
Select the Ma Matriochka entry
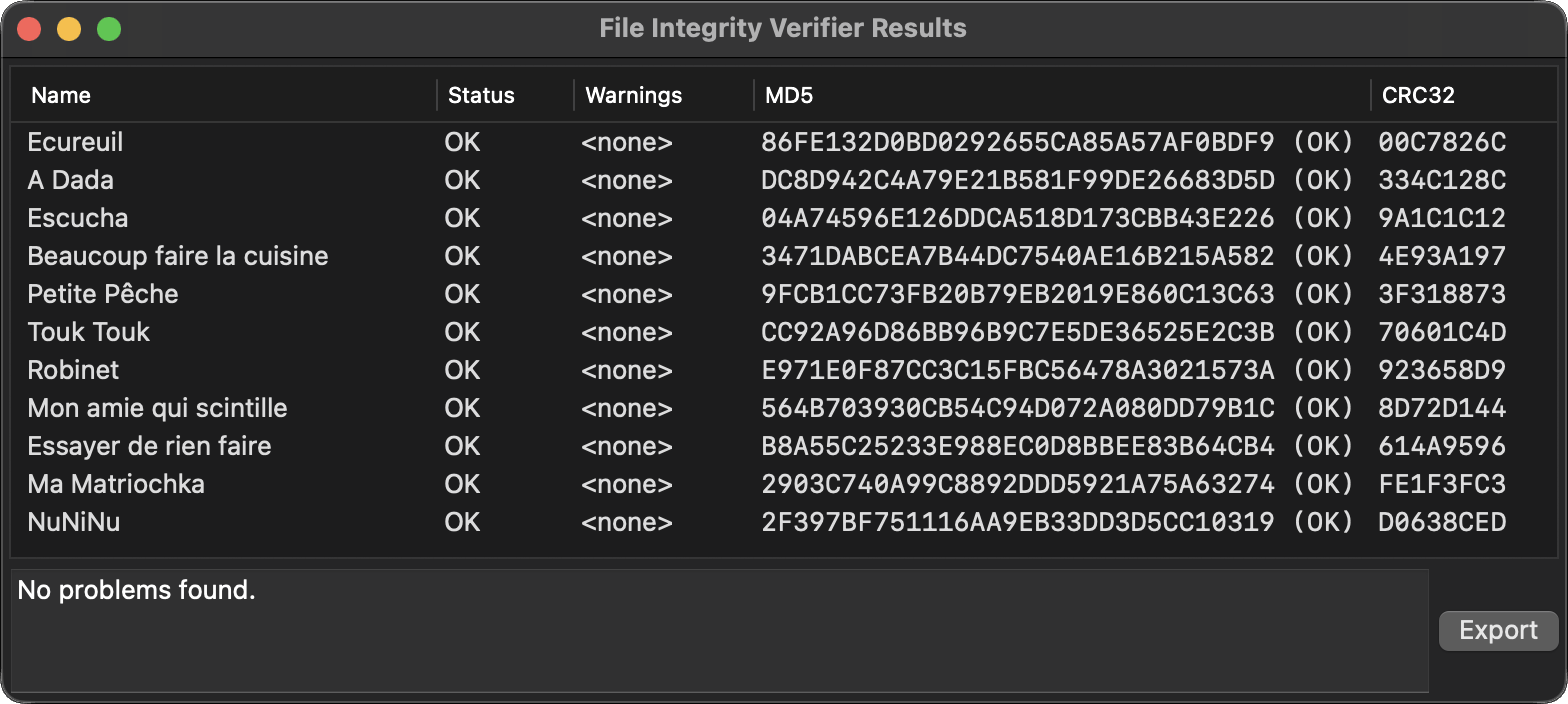pos(116,484)
